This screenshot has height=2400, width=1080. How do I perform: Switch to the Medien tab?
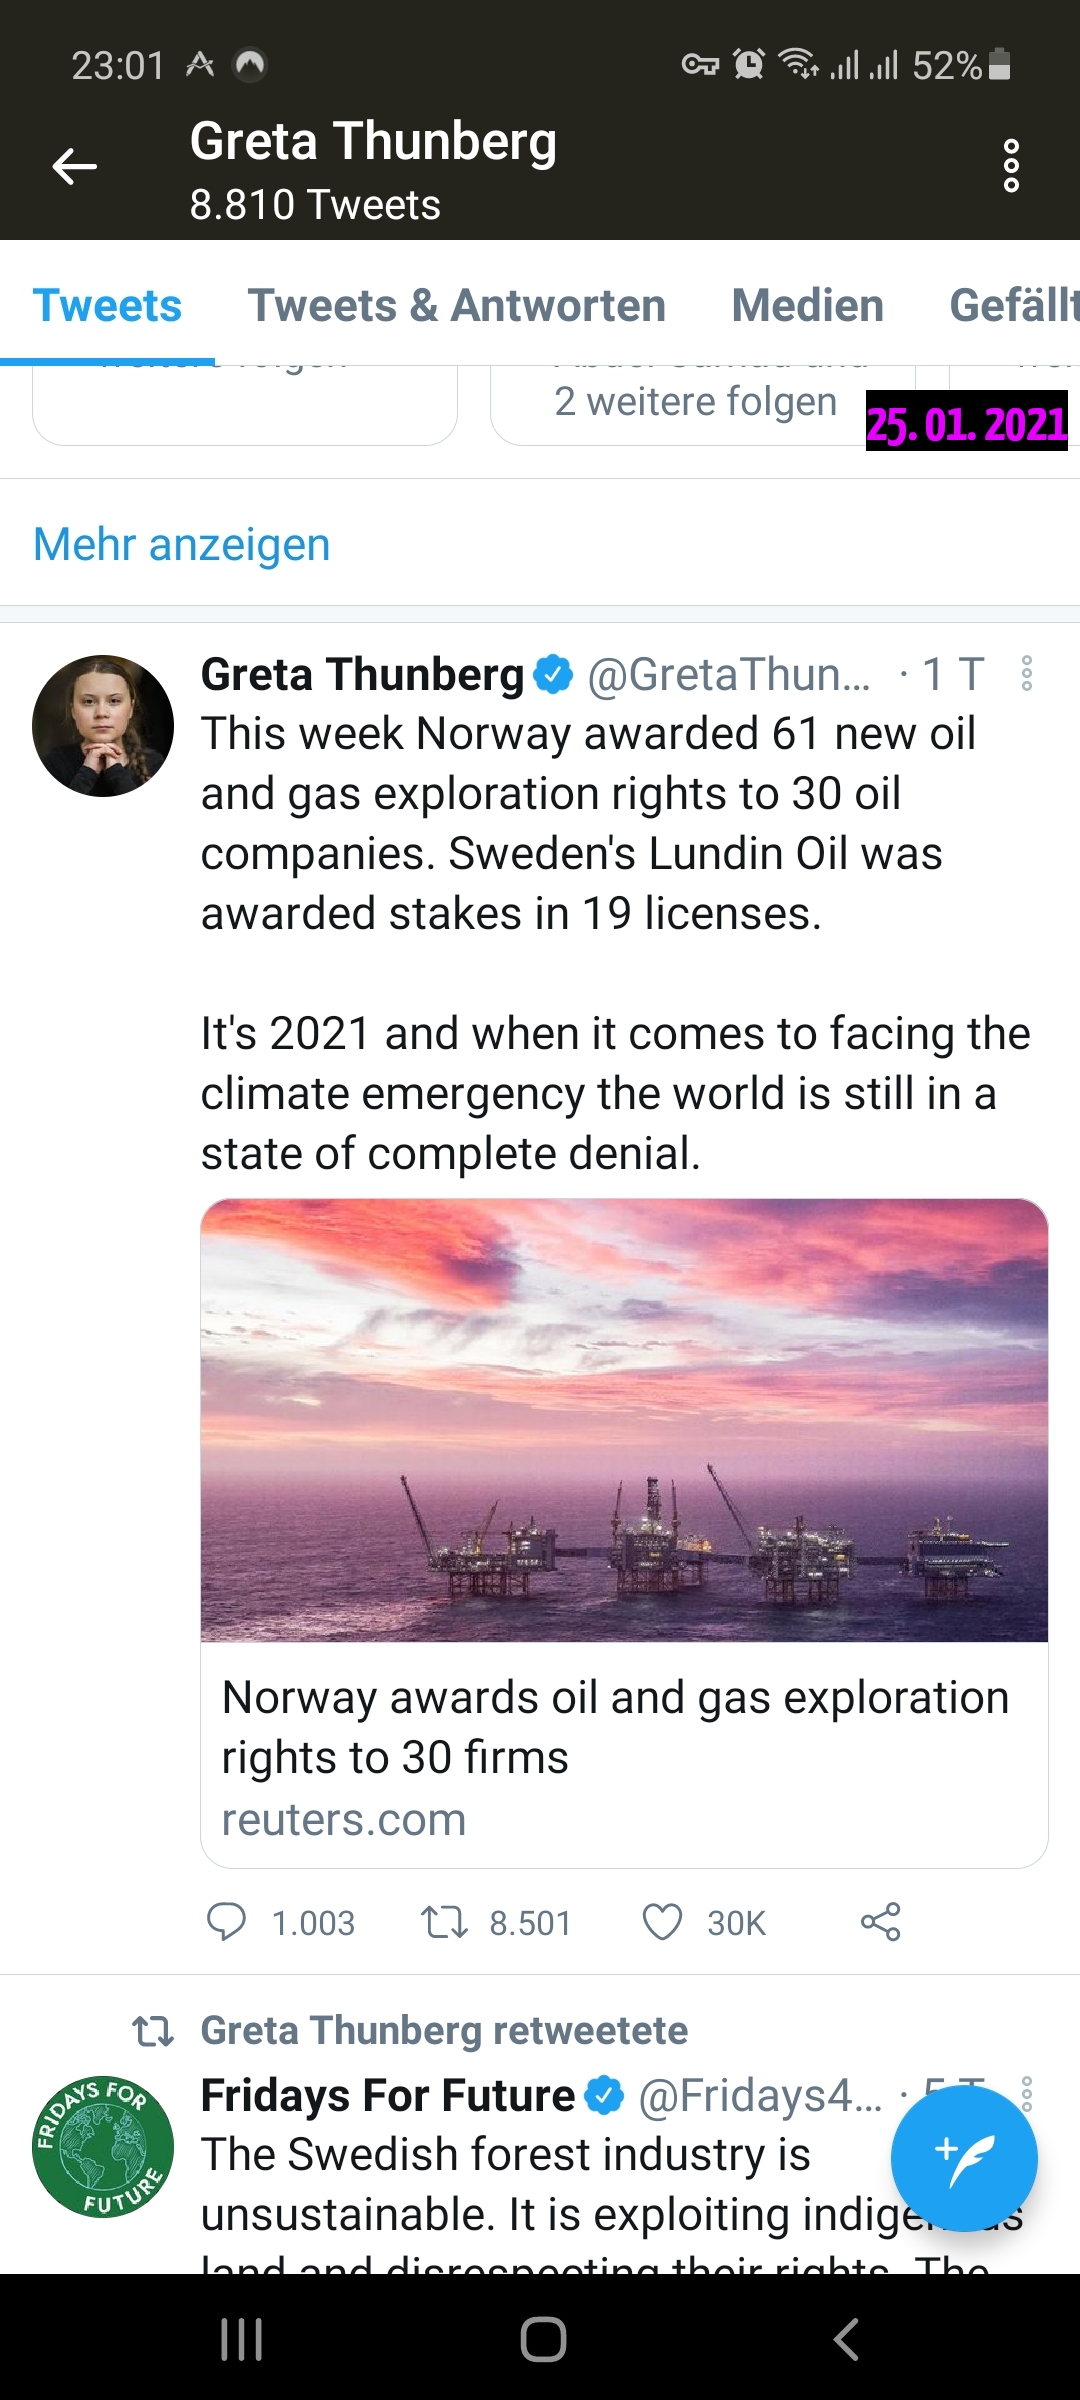coord(808,306)
